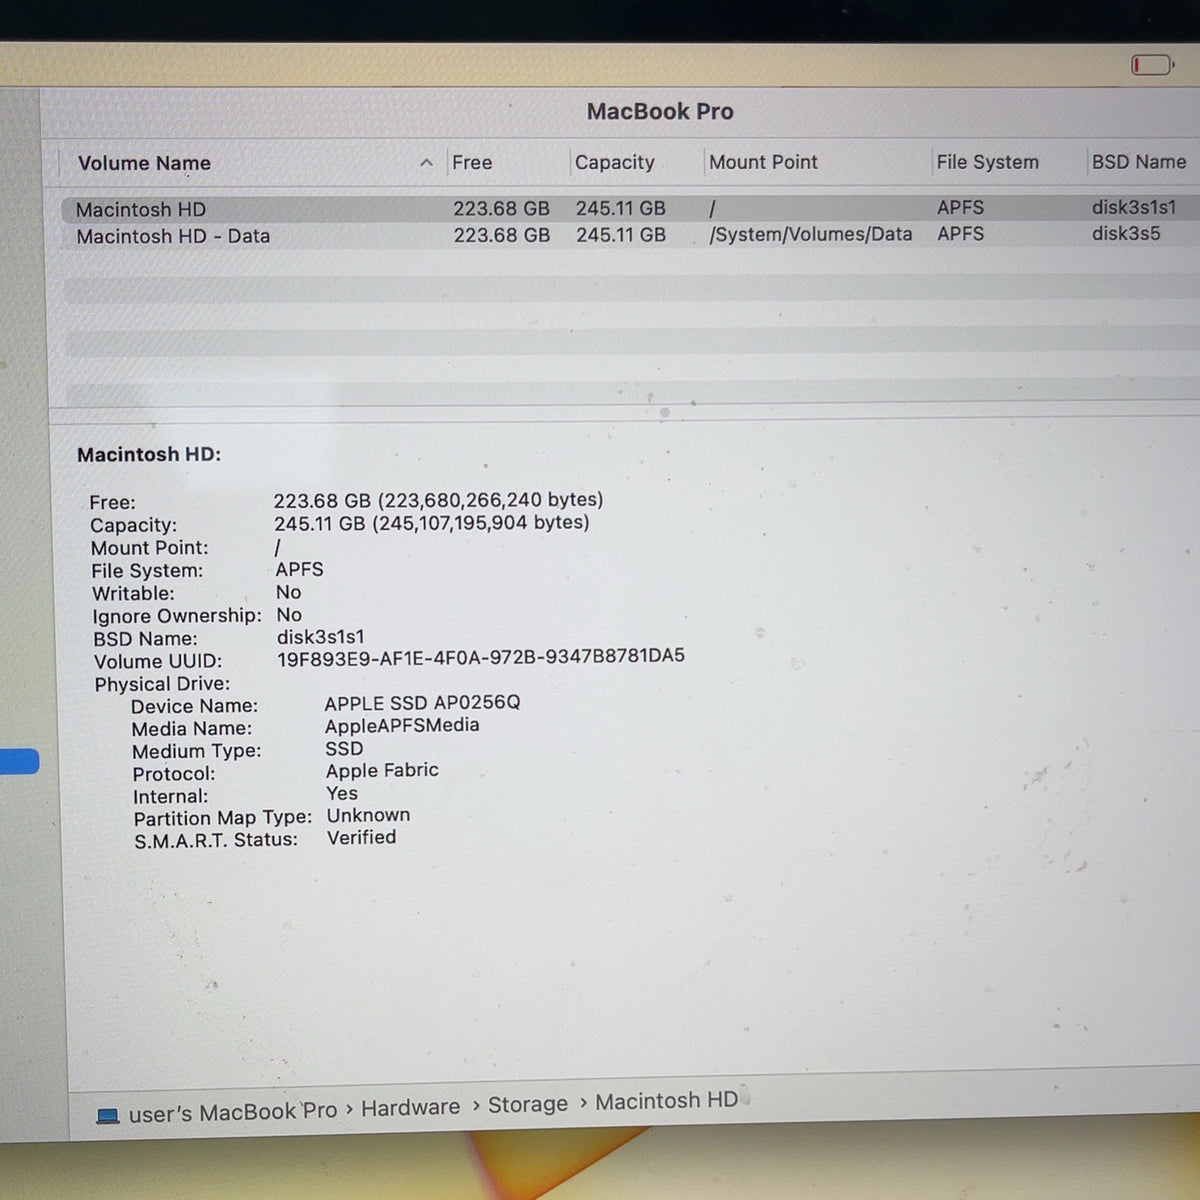Click the APPLE SSD AP0256Q device name
The width and height of the screenshot is (1200, 1200).
pyautogui.click(x=422, y=702)
